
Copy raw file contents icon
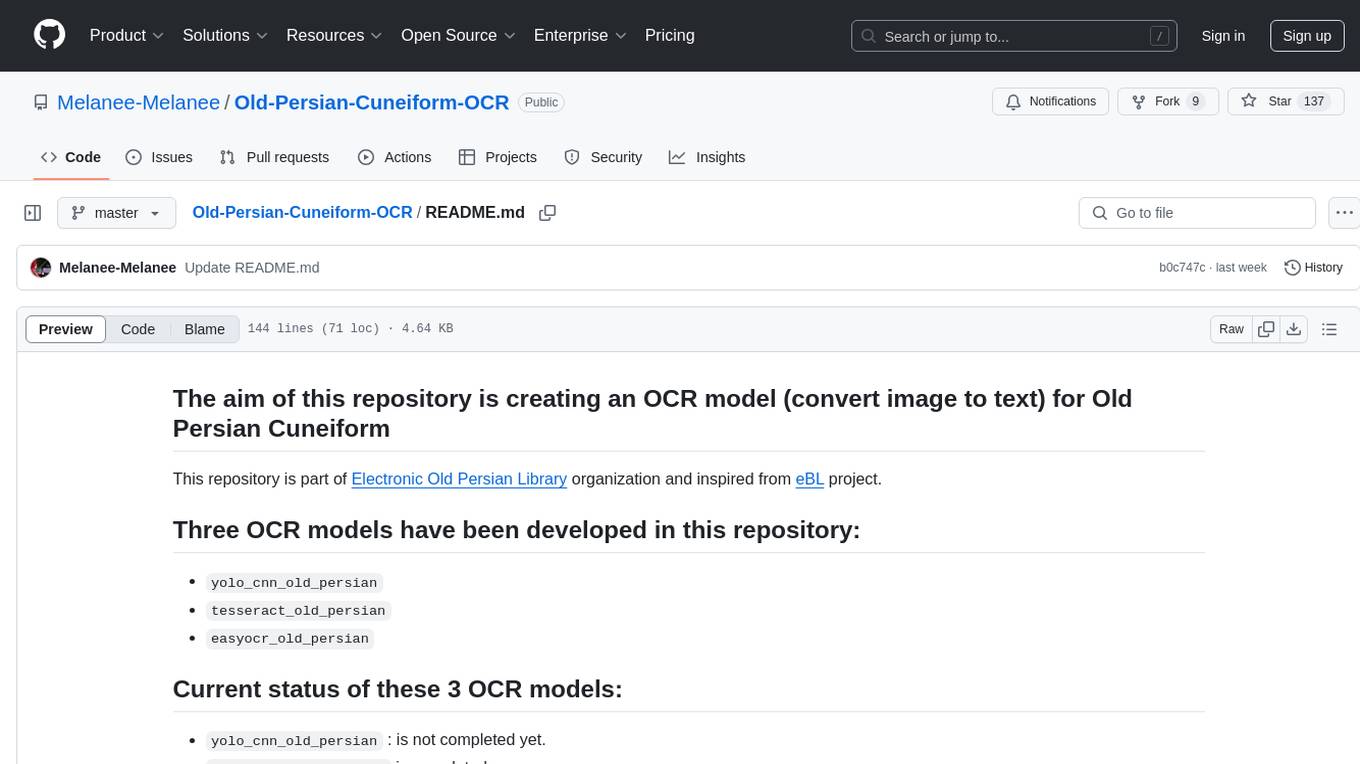tap(1266, 329)
